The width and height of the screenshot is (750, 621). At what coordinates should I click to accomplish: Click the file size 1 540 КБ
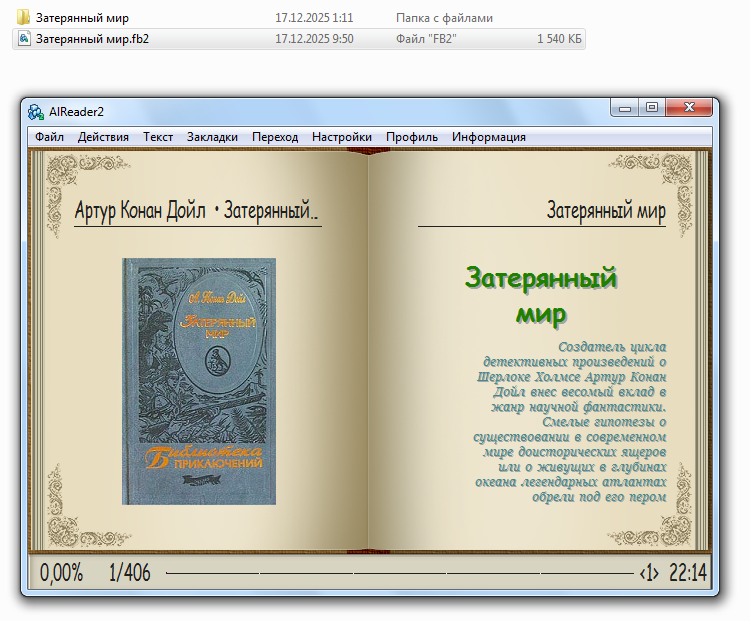[x=559, y=39]
